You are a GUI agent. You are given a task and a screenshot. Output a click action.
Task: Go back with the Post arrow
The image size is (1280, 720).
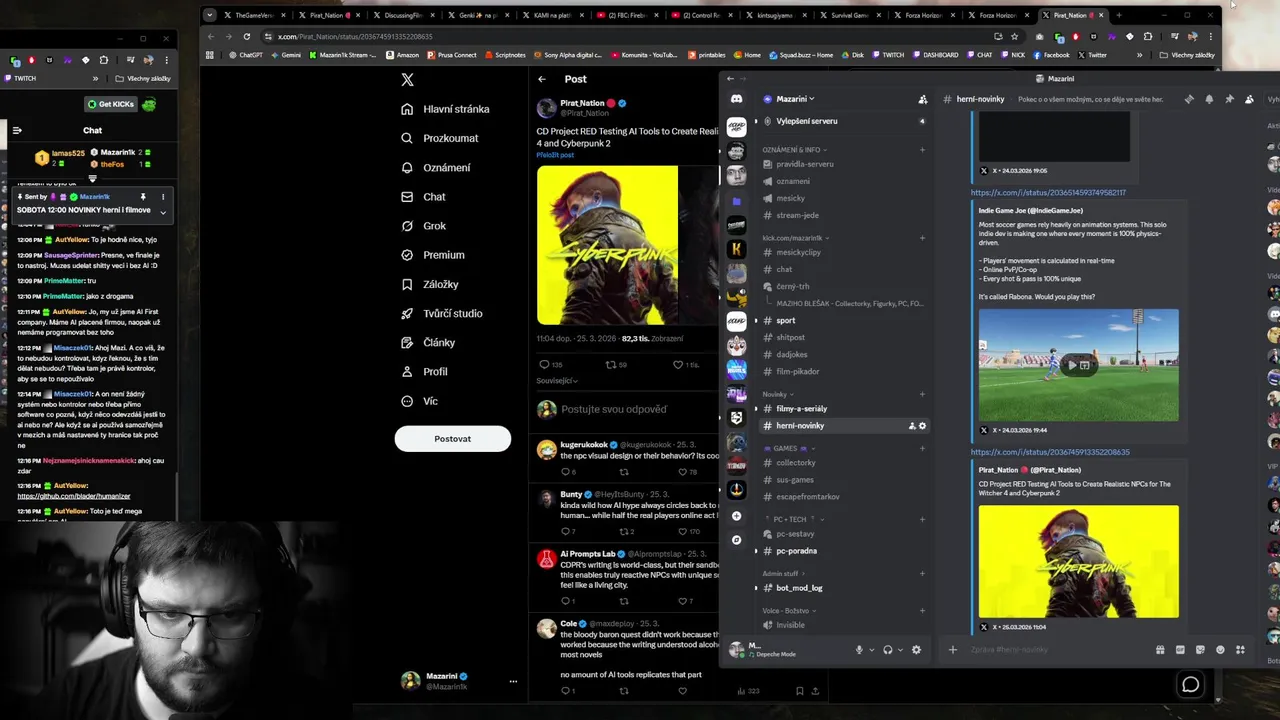click(x=542, y=79)
